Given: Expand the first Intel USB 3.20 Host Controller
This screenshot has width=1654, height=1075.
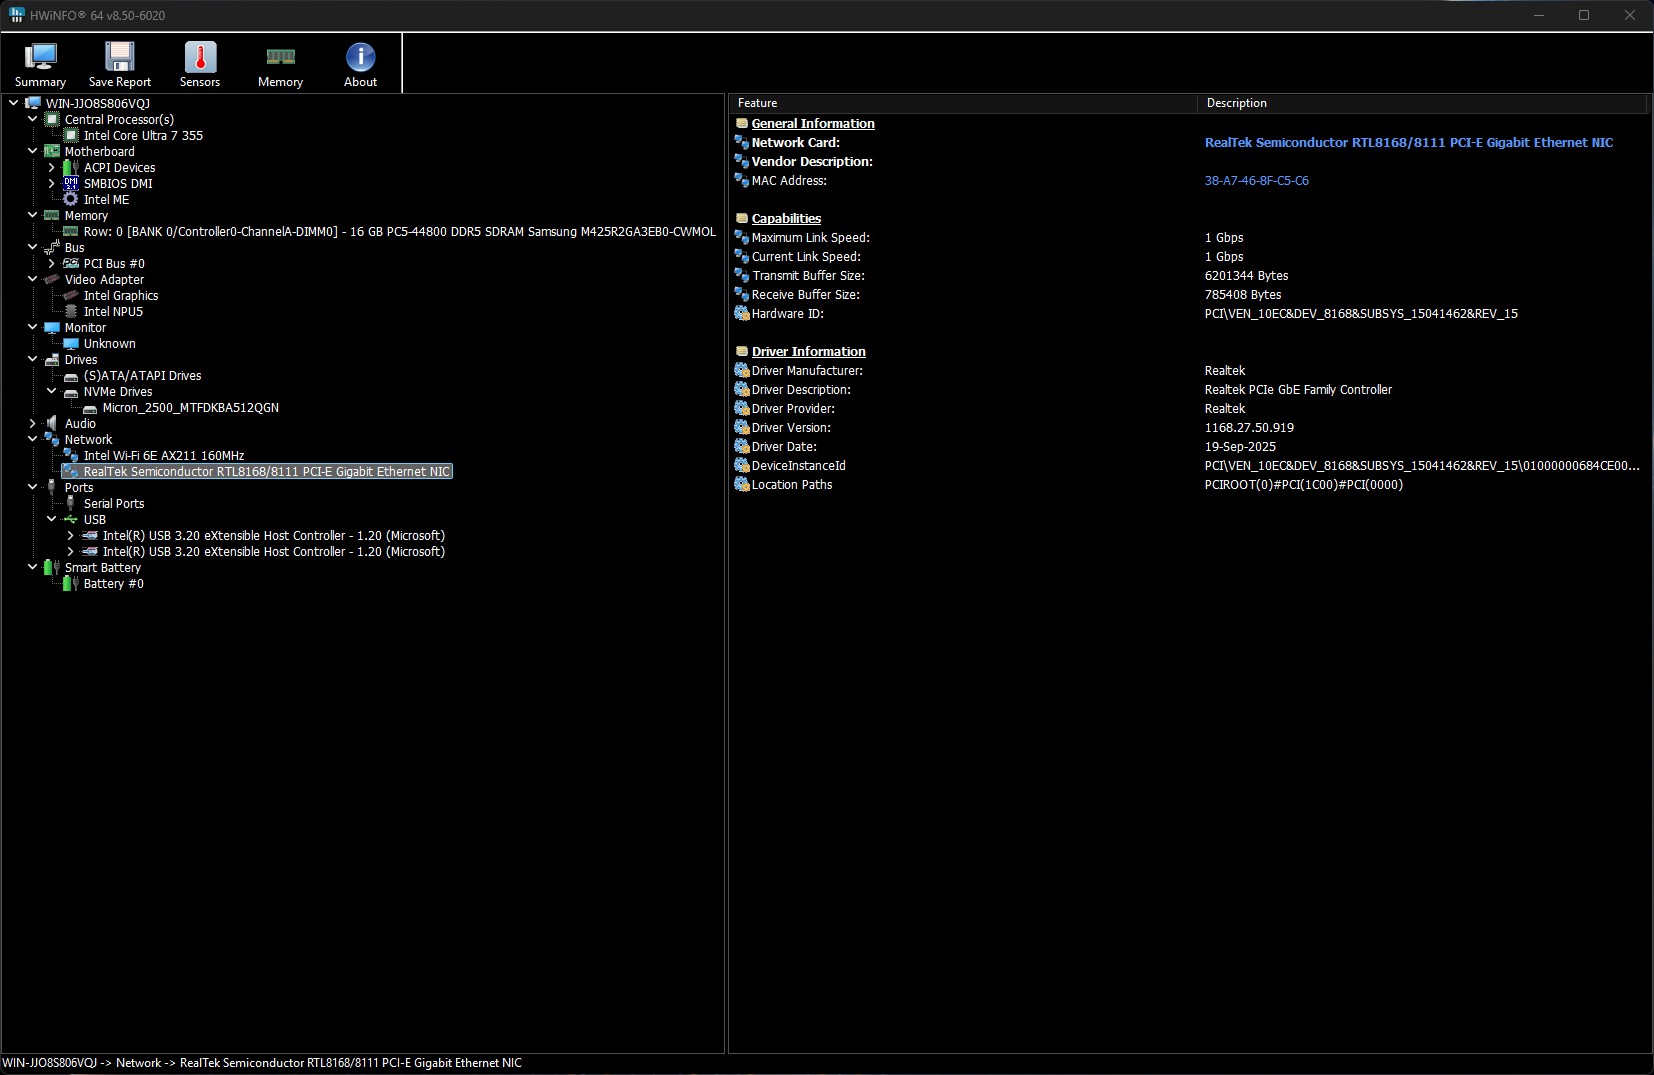Looking at the screenshot, I should point(70,536).
